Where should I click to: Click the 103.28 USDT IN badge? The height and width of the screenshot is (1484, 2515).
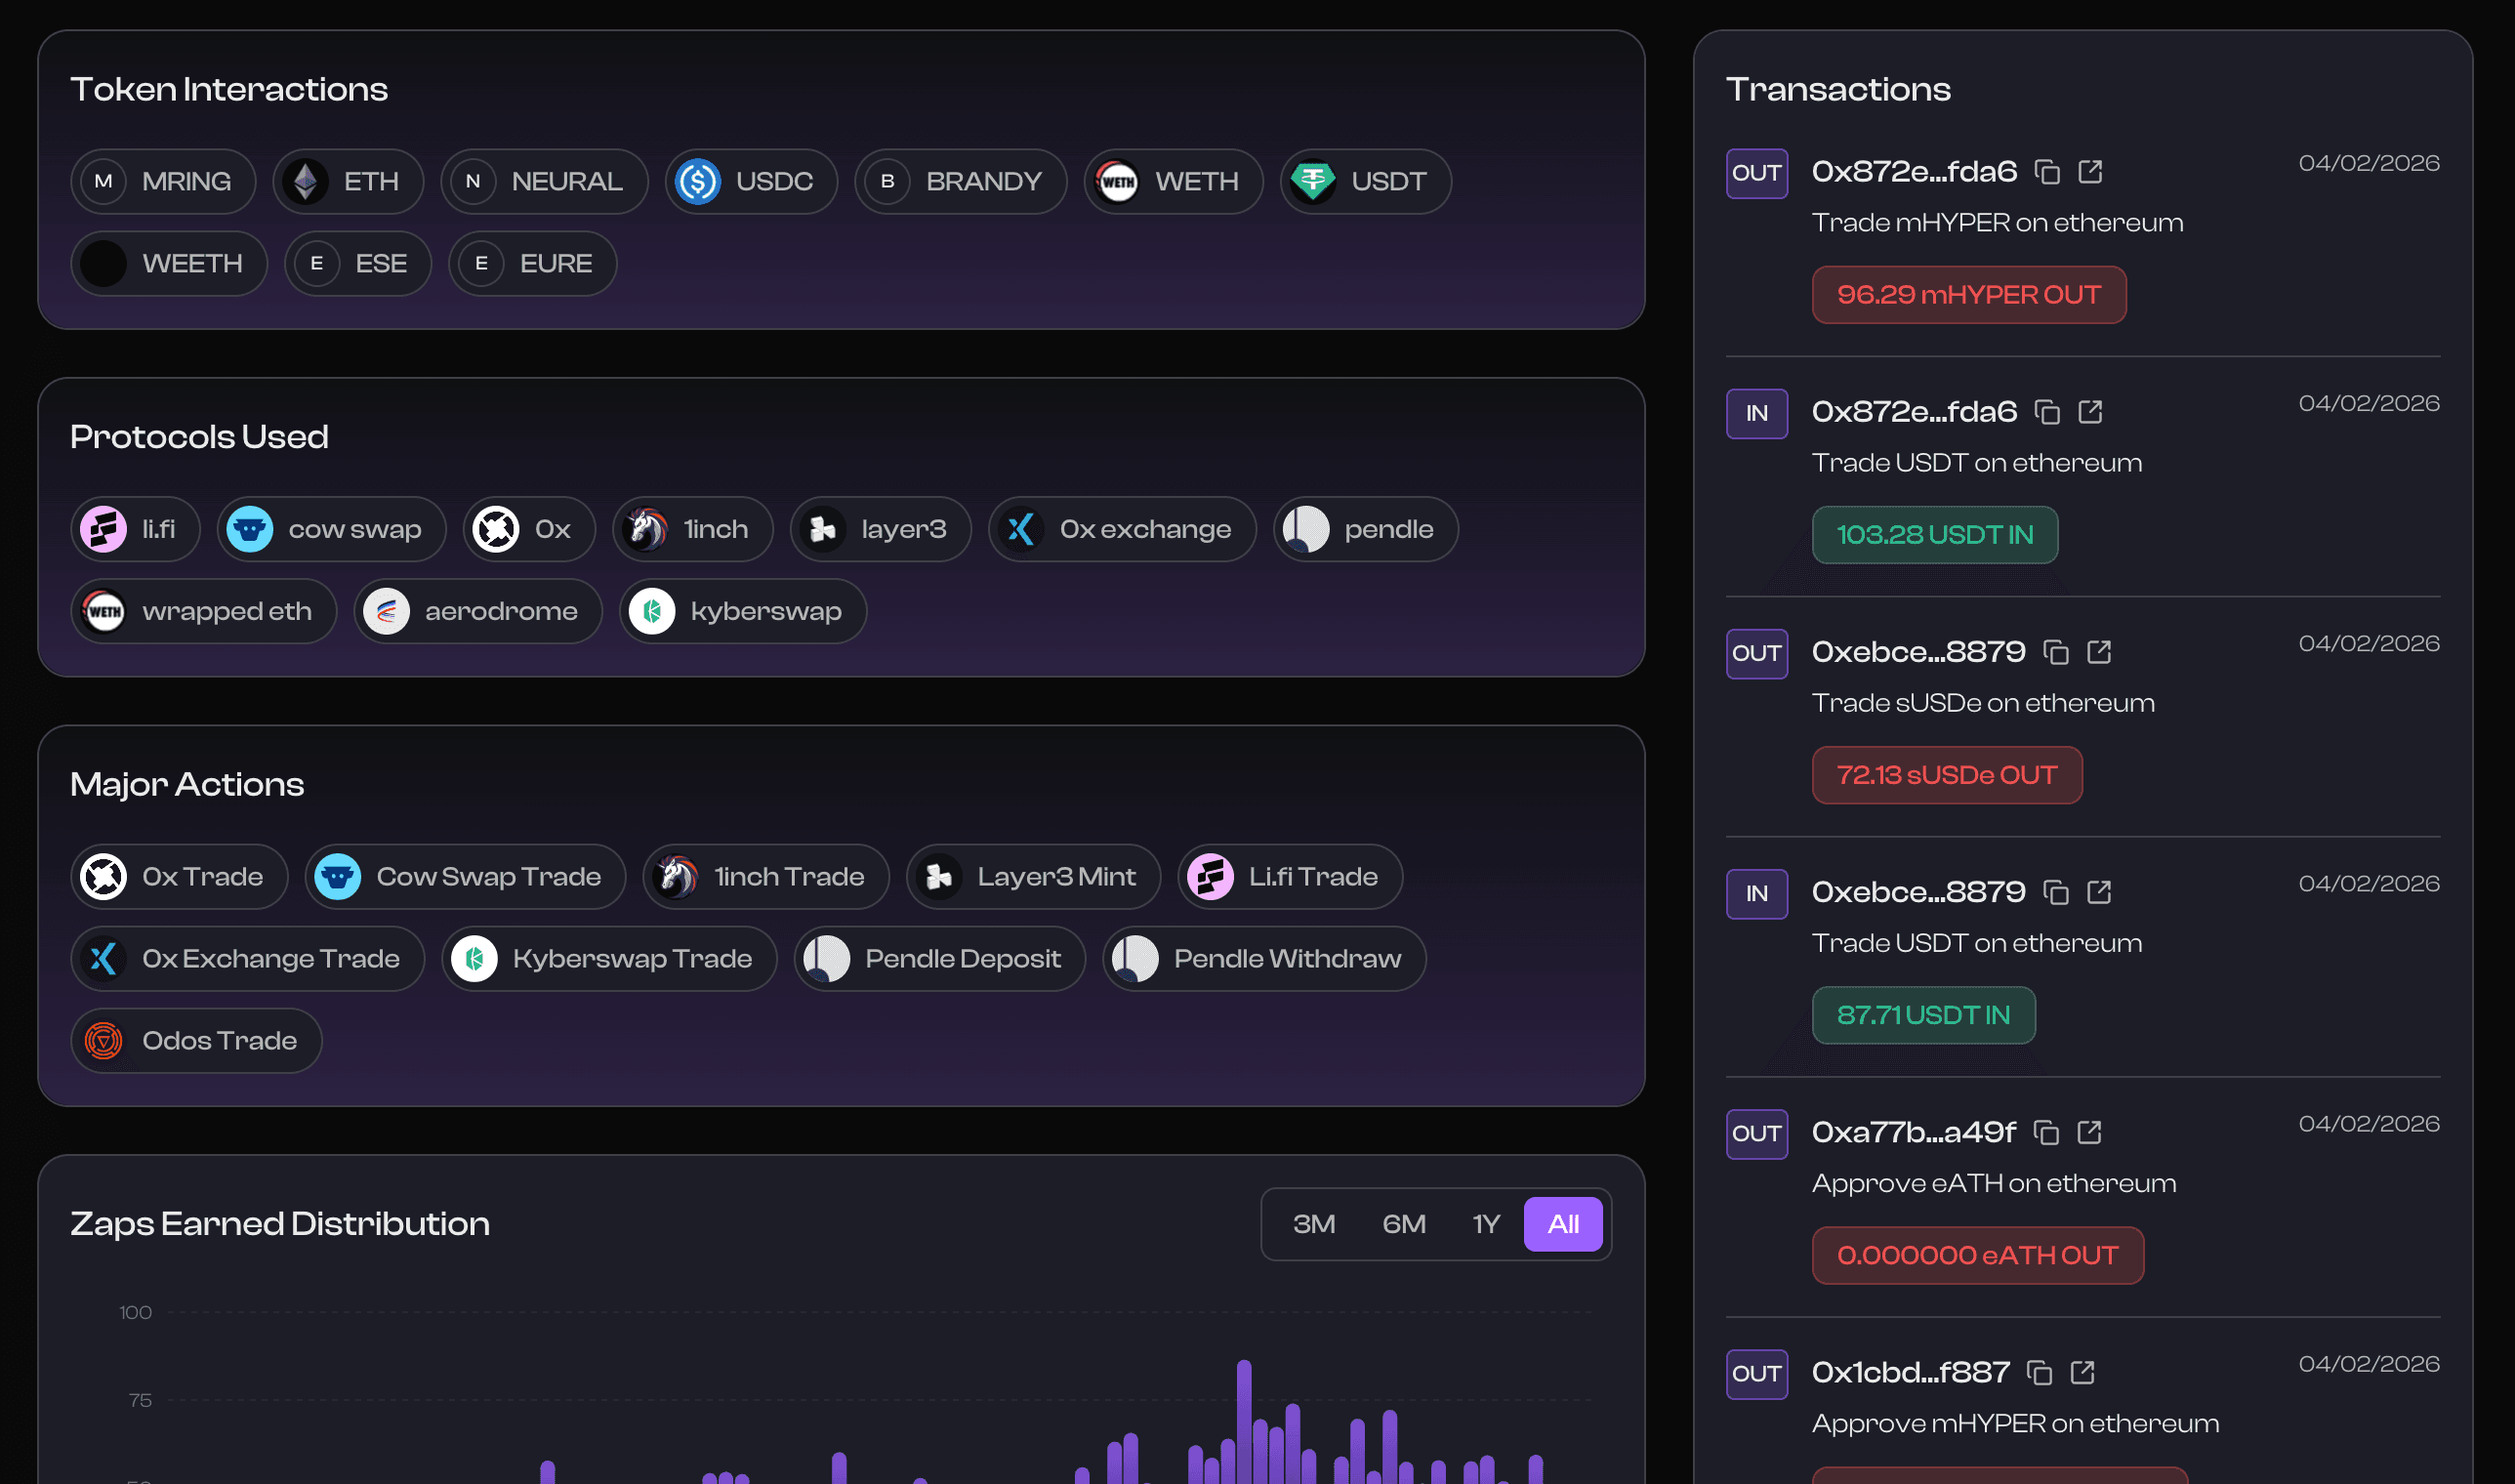(1934, 535)
